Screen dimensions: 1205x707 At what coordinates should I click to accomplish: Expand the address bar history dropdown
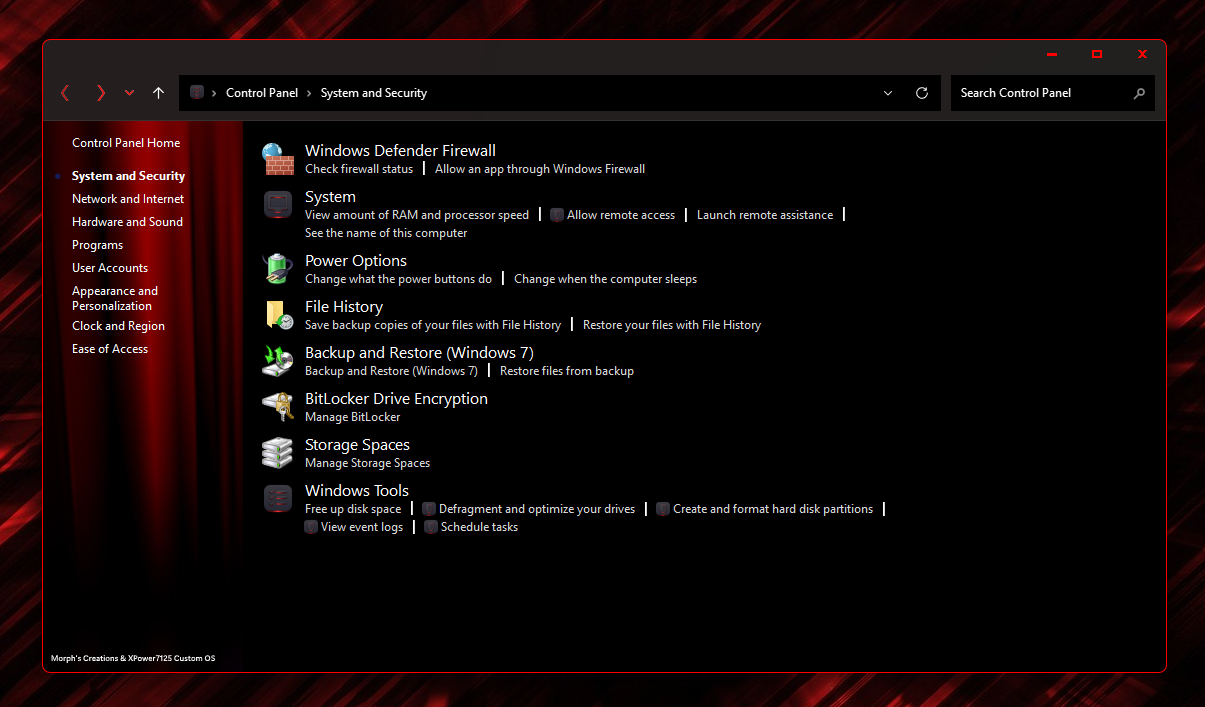pyautogui.click(x=888, y=93)
